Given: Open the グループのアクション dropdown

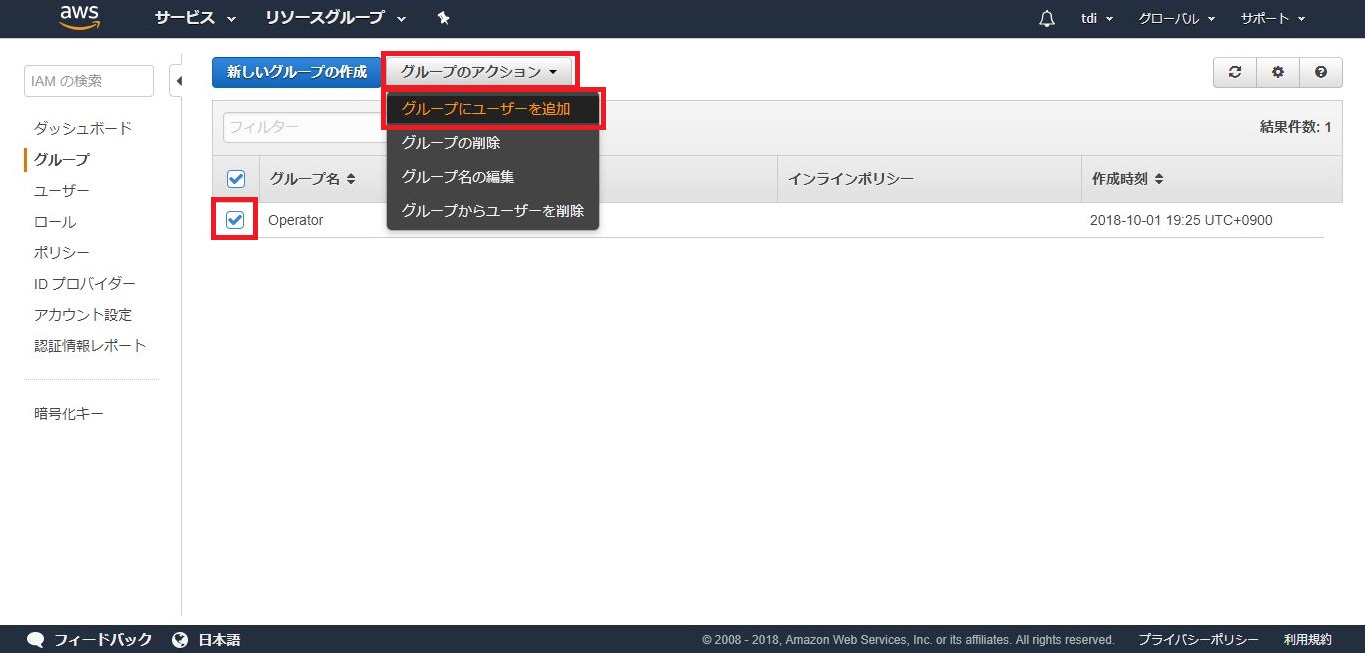Looking at the screenshot, I should [478, 72].
